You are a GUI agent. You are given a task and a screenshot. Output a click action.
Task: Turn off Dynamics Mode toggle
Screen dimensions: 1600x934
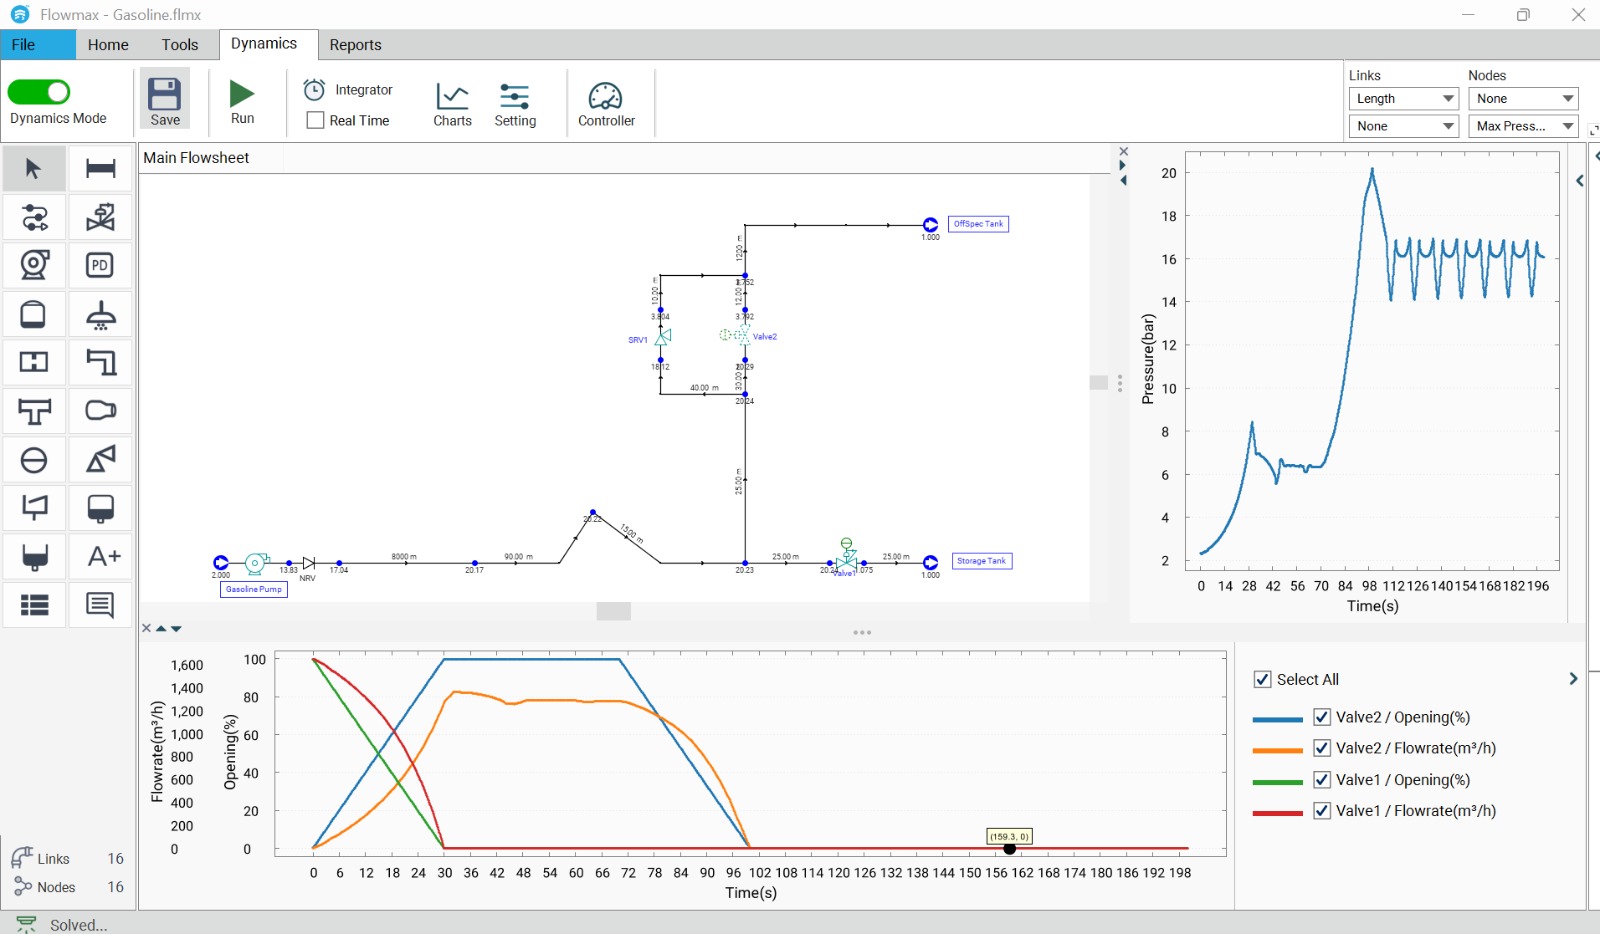point(39,92)
